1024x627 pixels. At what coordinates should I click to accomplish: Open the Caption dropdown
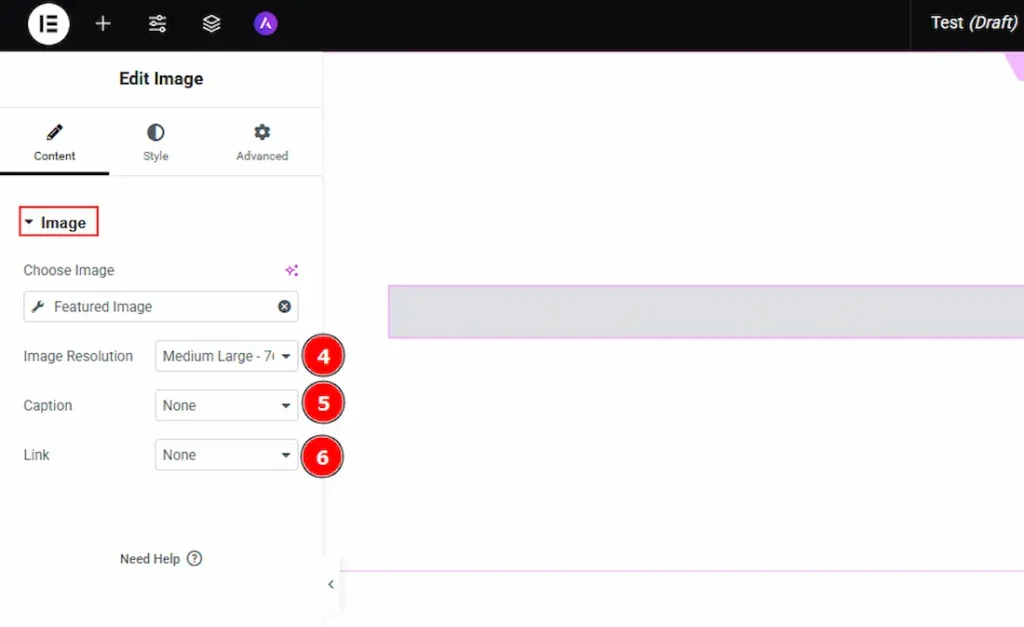pyautogui.click(x=226, y=405)
